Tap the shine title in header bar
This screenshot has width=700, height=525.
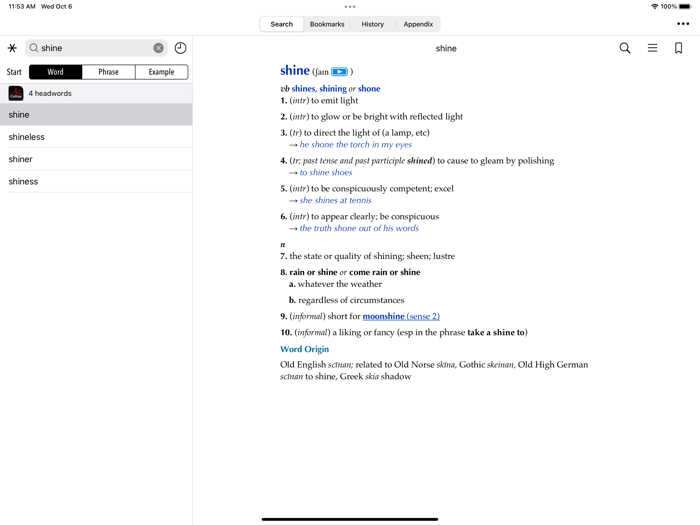click(x=446, y=48)
